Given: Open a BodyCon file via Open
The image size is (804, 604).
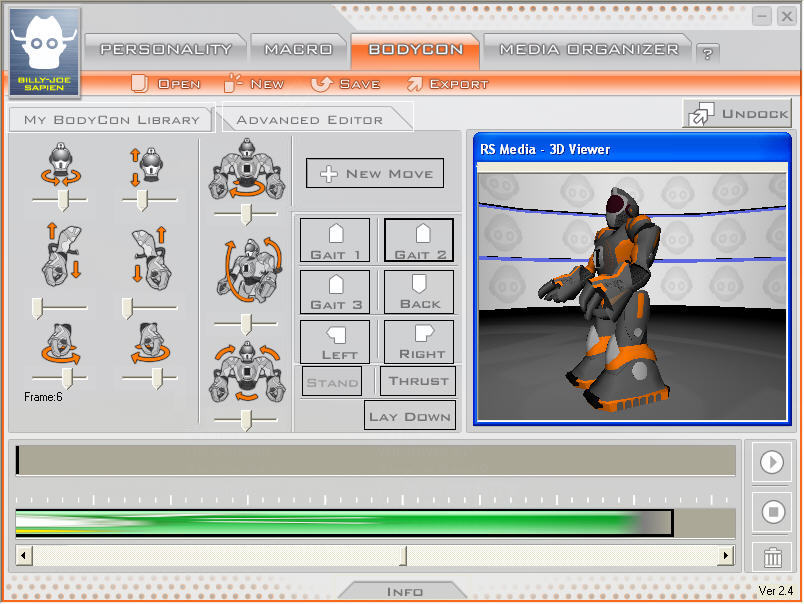Looking at the screenshot, I should tap(166, 84).
